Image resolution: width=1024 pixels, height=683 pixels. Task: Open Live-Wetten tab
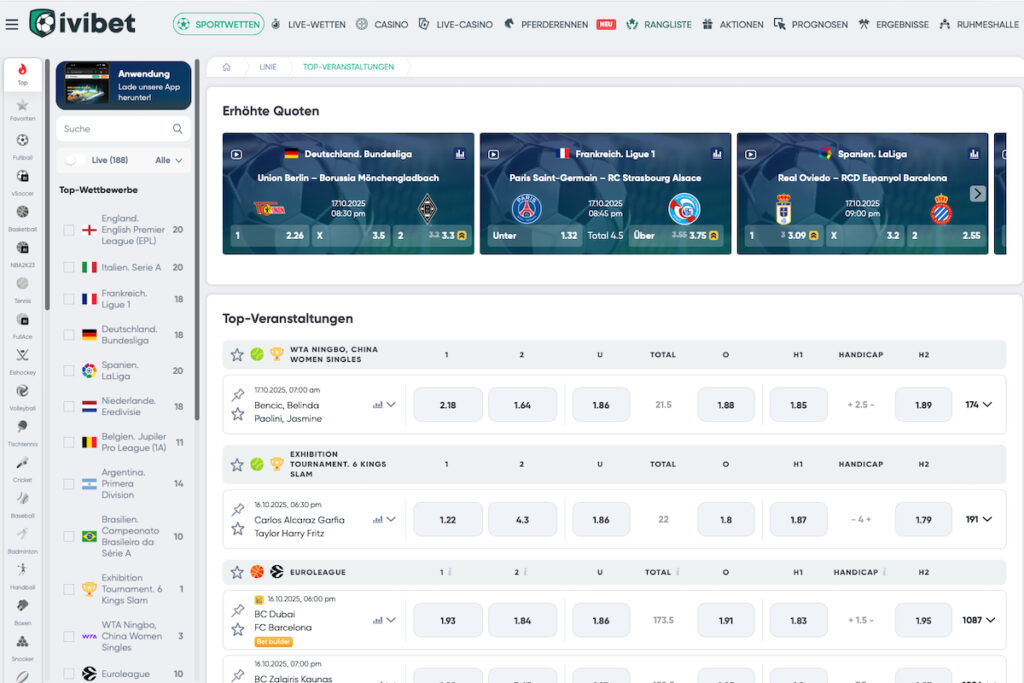coord(308,24)
